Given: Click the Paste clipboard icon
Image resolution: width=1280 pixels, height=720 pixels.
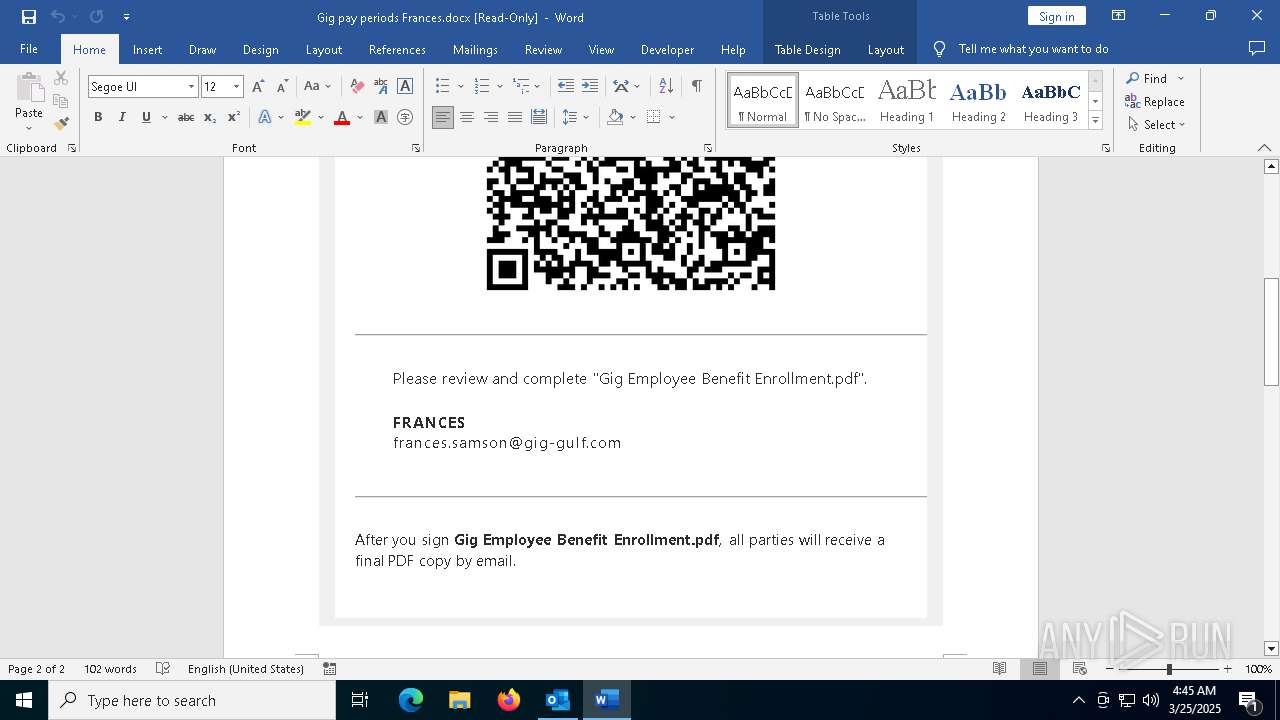Looking at the screenshot, I should point(29,88).
